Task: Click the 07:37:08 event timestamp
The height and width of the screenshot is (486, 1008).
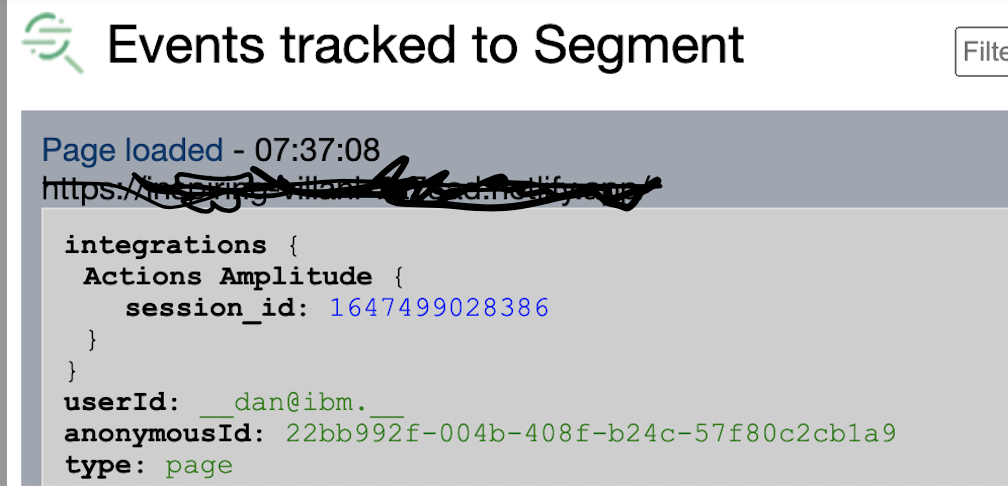Action: tap(318, 150)
